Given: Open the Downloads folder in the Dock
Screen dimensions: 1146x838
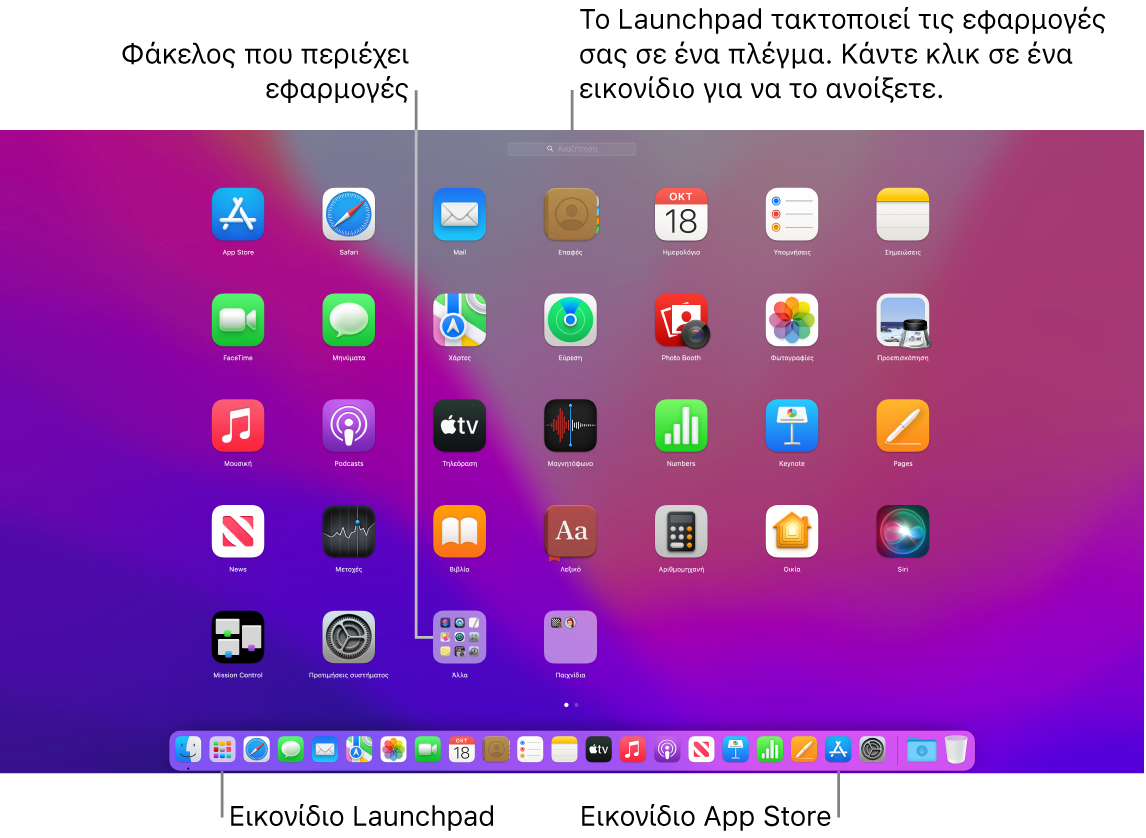Looking at the screenshot, I should (922, 750).
